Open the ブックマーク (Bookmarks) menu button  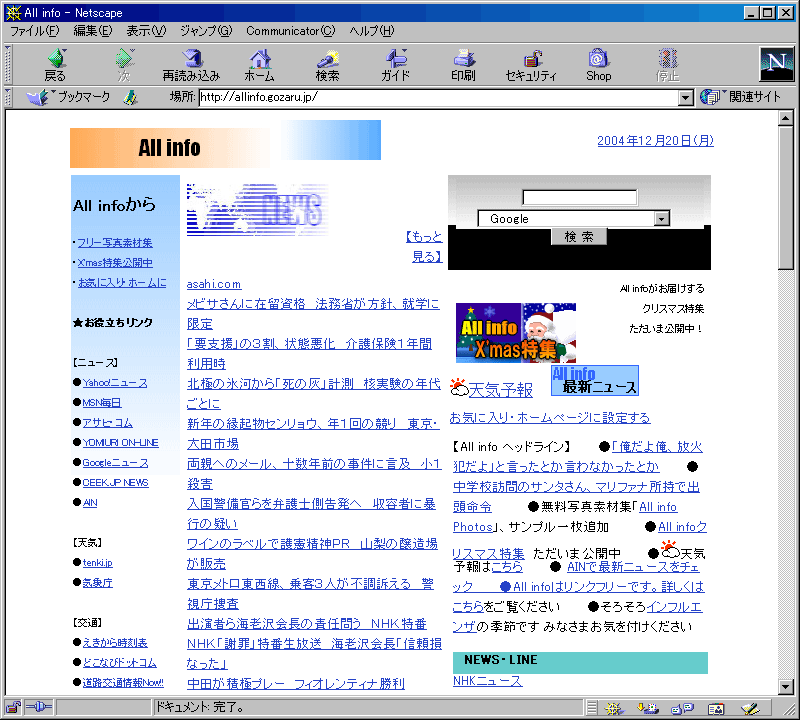[68, 97]
